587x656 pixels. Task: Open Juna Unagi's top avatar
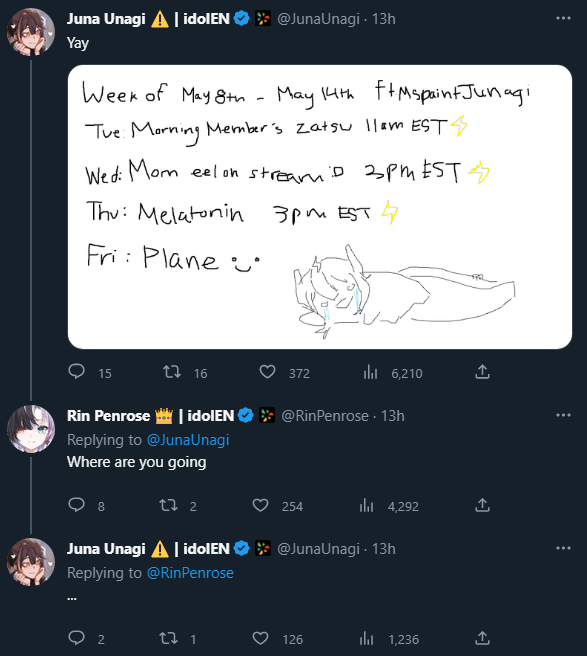tap(31, 32)
